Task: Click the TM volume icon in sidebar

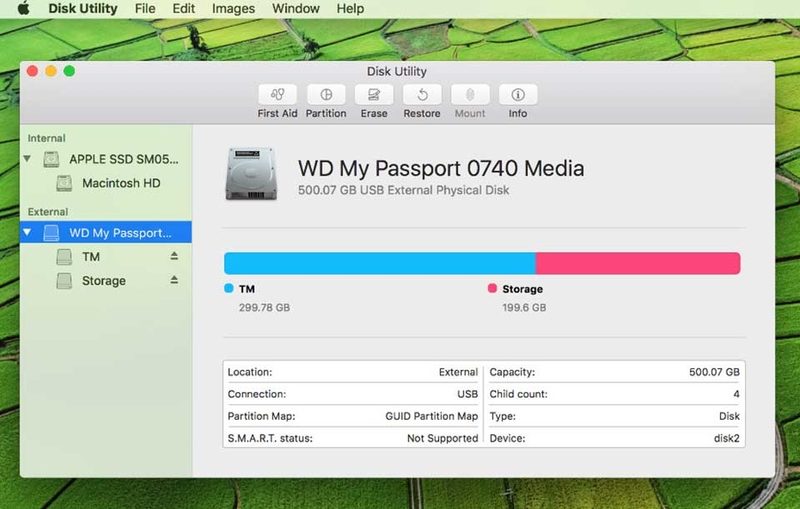Action: pyautogui.click(x=64, y=257)
